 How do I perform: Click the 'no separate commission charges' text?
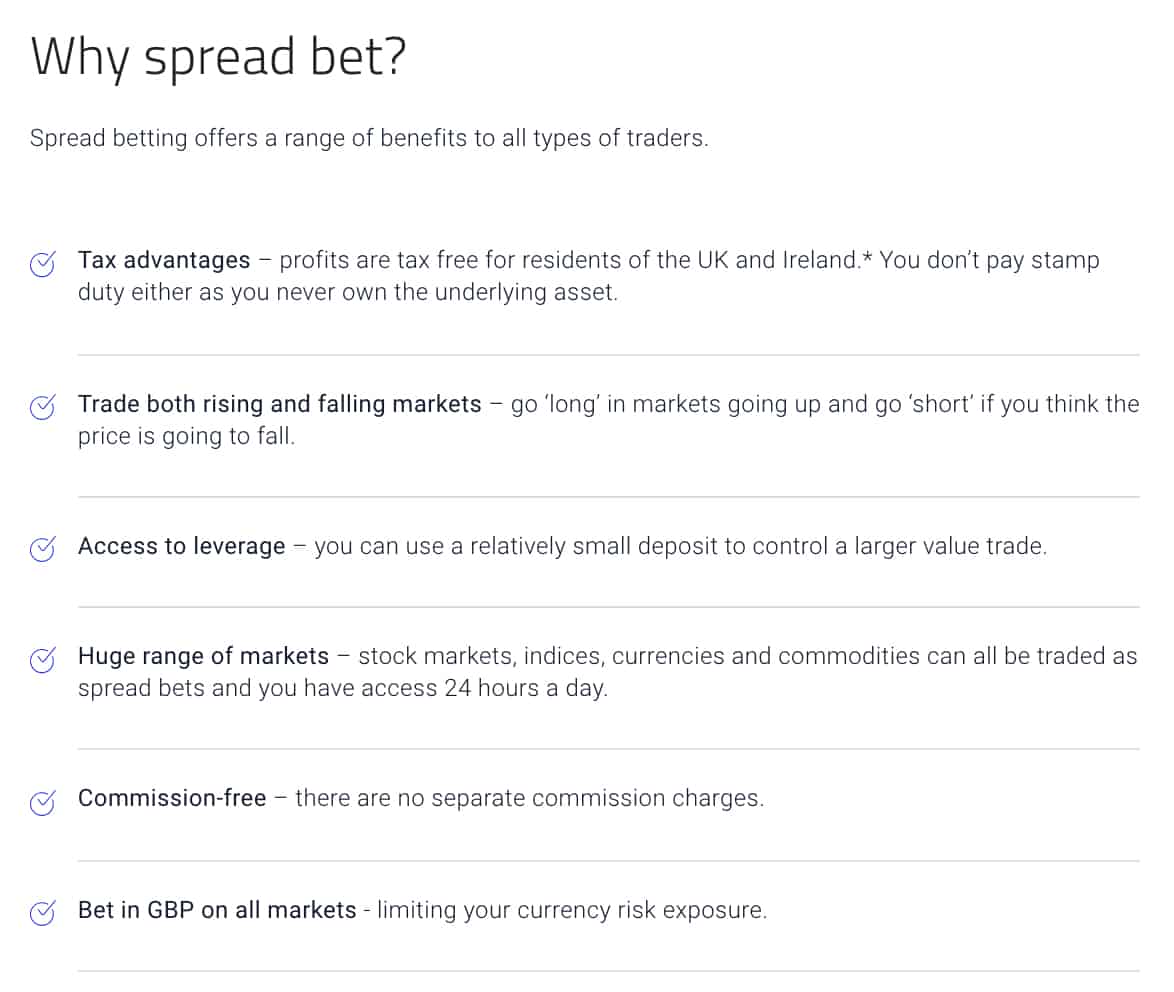point(529,799)
